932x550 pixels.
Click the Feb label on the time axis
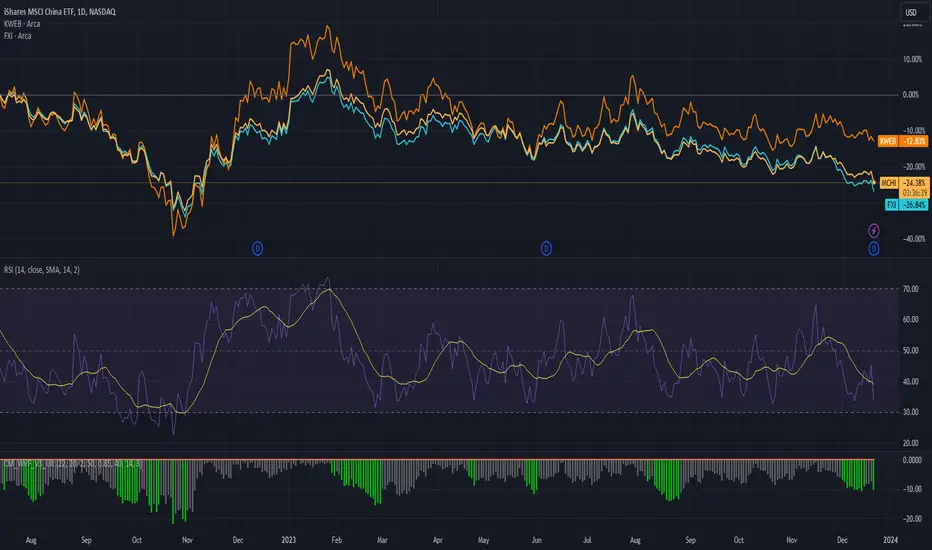pyautogui.click(x=336, y=540)
